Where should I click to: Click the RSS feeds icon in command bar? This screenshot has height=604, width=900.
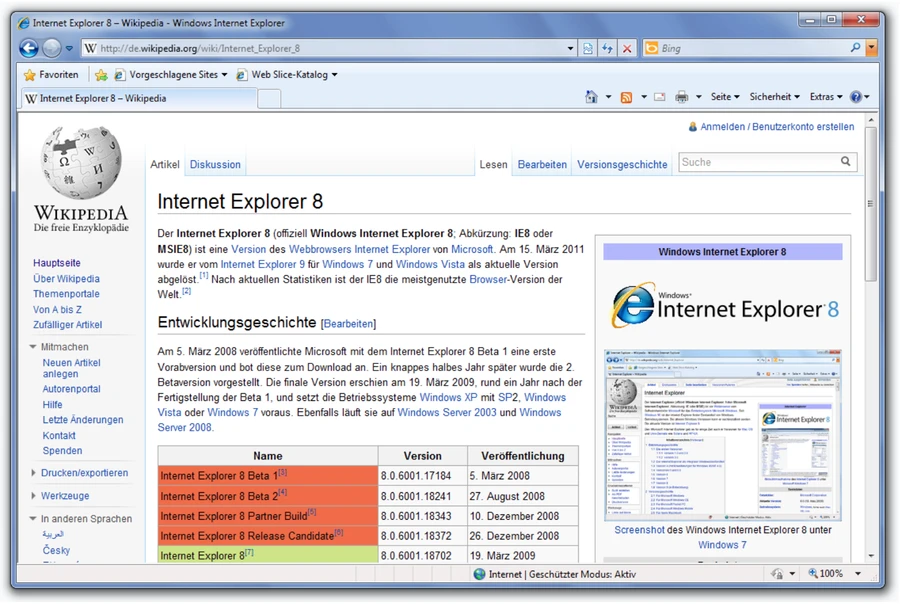[x=626, y=97]
